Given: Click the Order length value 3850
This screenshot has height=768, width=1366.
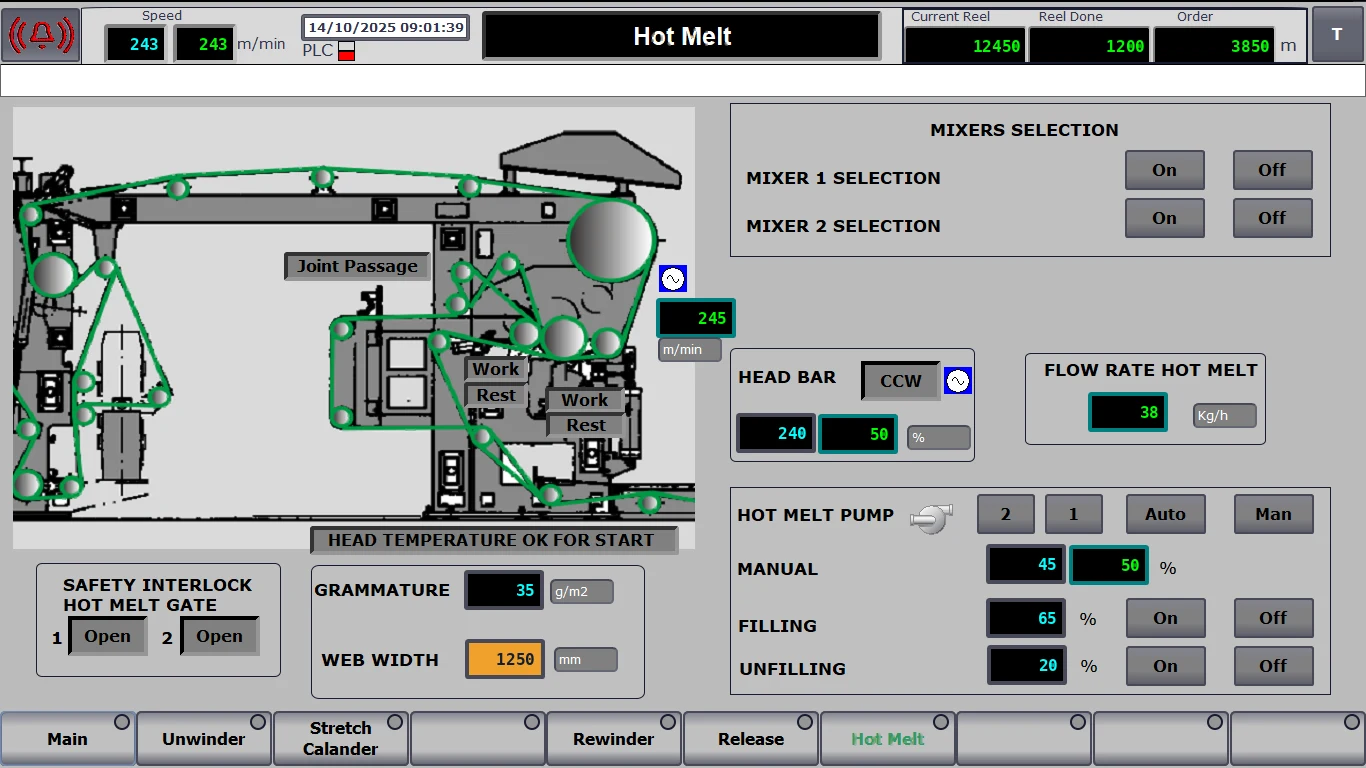Looking at the screenshot, I should click(1216, 45).
